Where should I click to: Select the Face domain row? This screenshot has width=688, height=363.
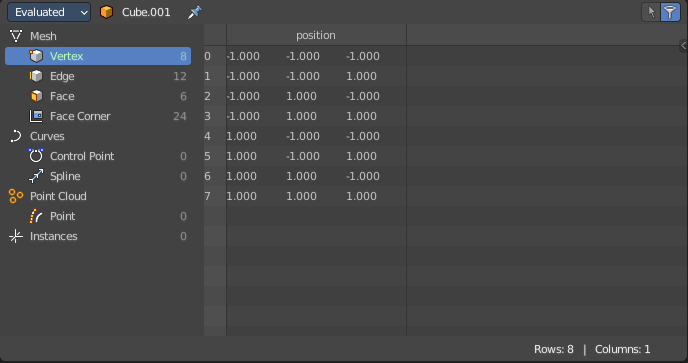click(x=98, y=96)
